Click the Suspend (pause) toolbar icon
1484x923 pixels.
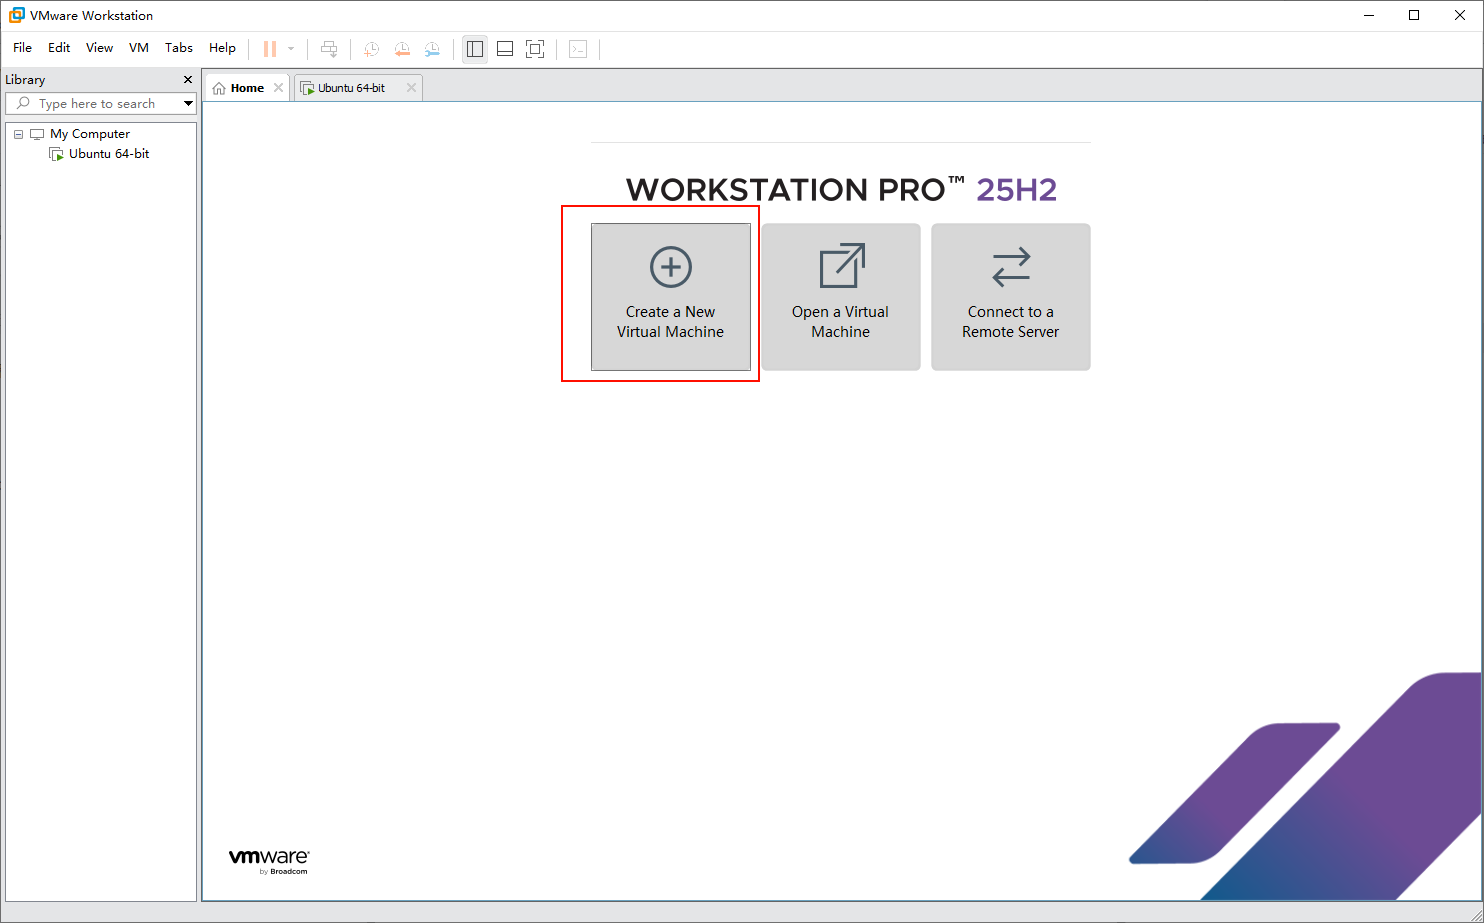click(x=269, y=49)
